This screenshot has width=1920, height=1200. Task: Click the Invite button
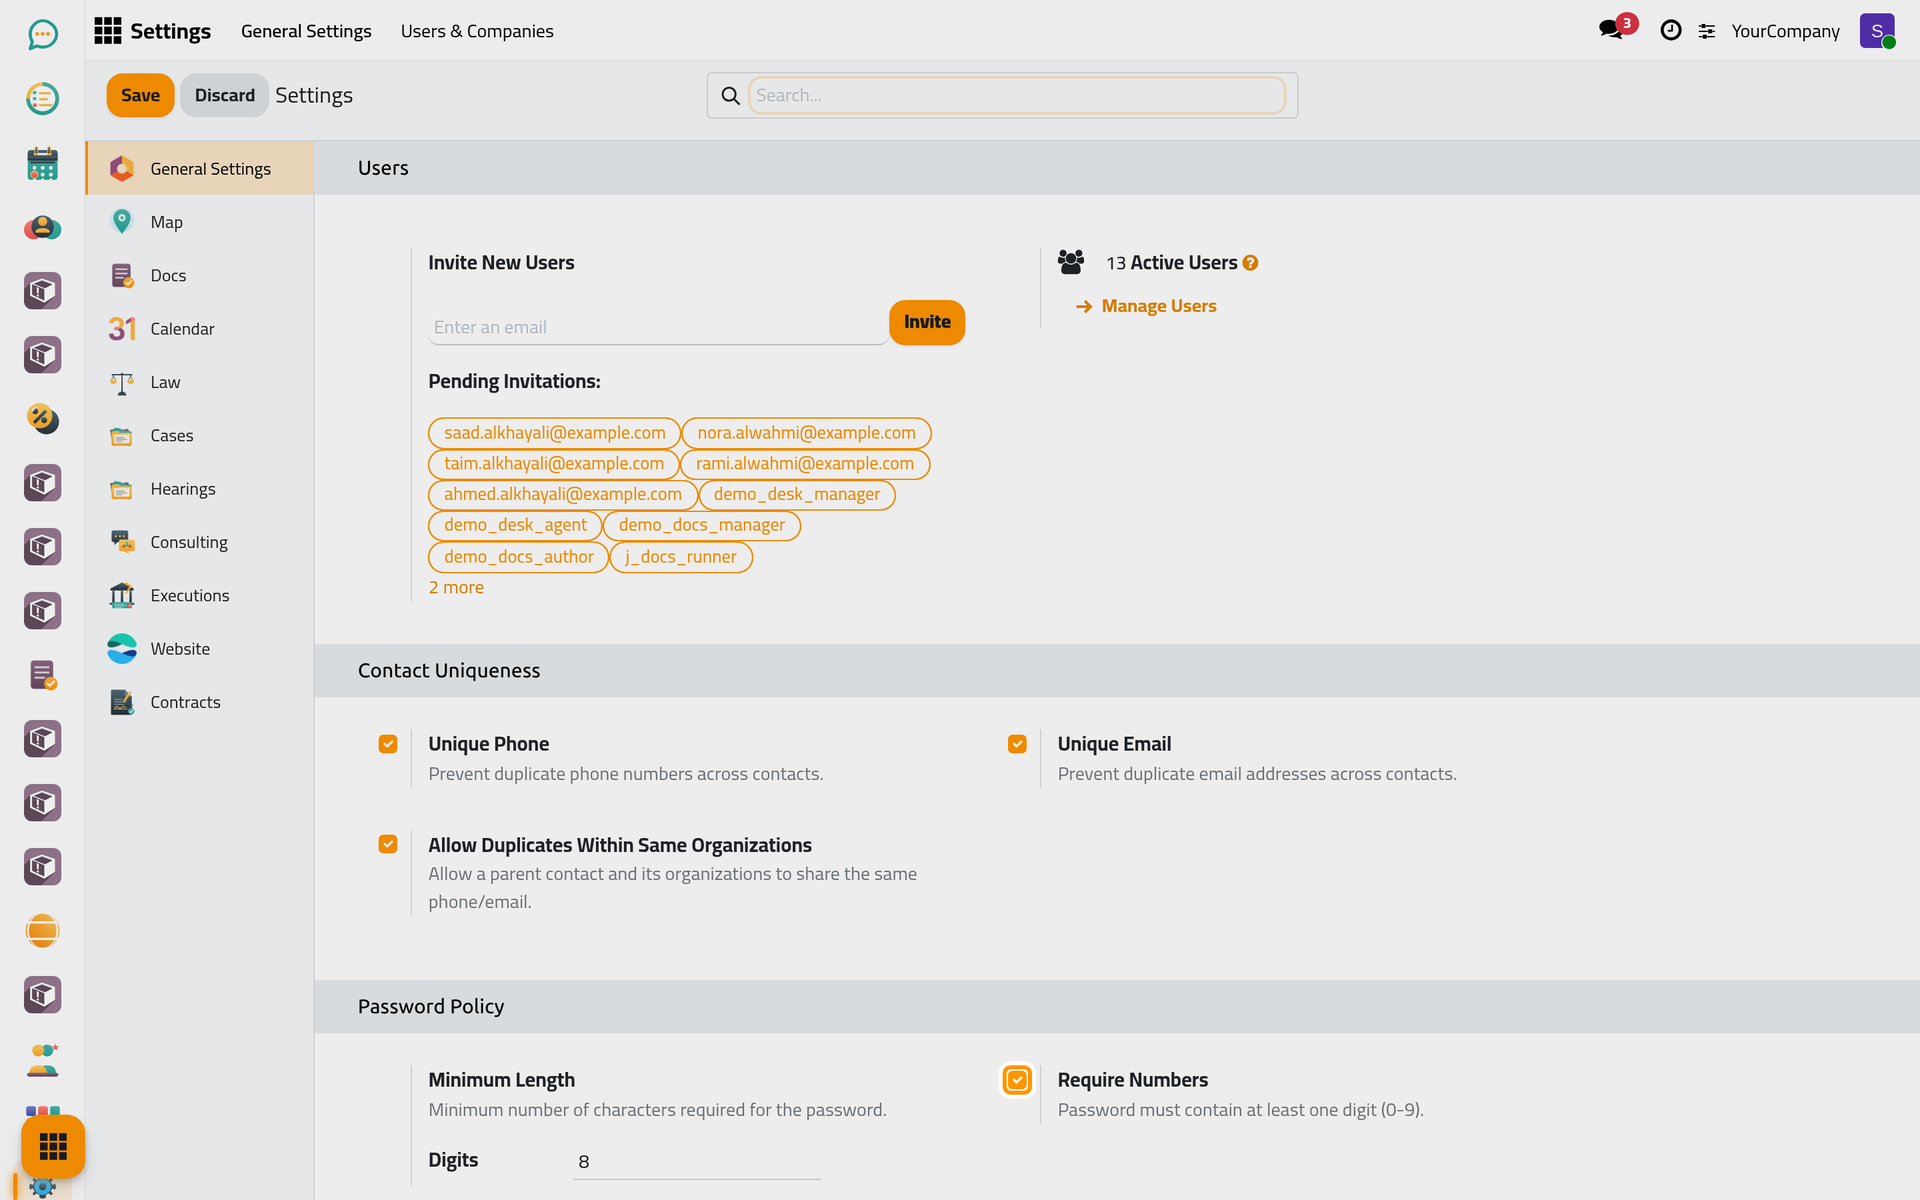point(927,322)
